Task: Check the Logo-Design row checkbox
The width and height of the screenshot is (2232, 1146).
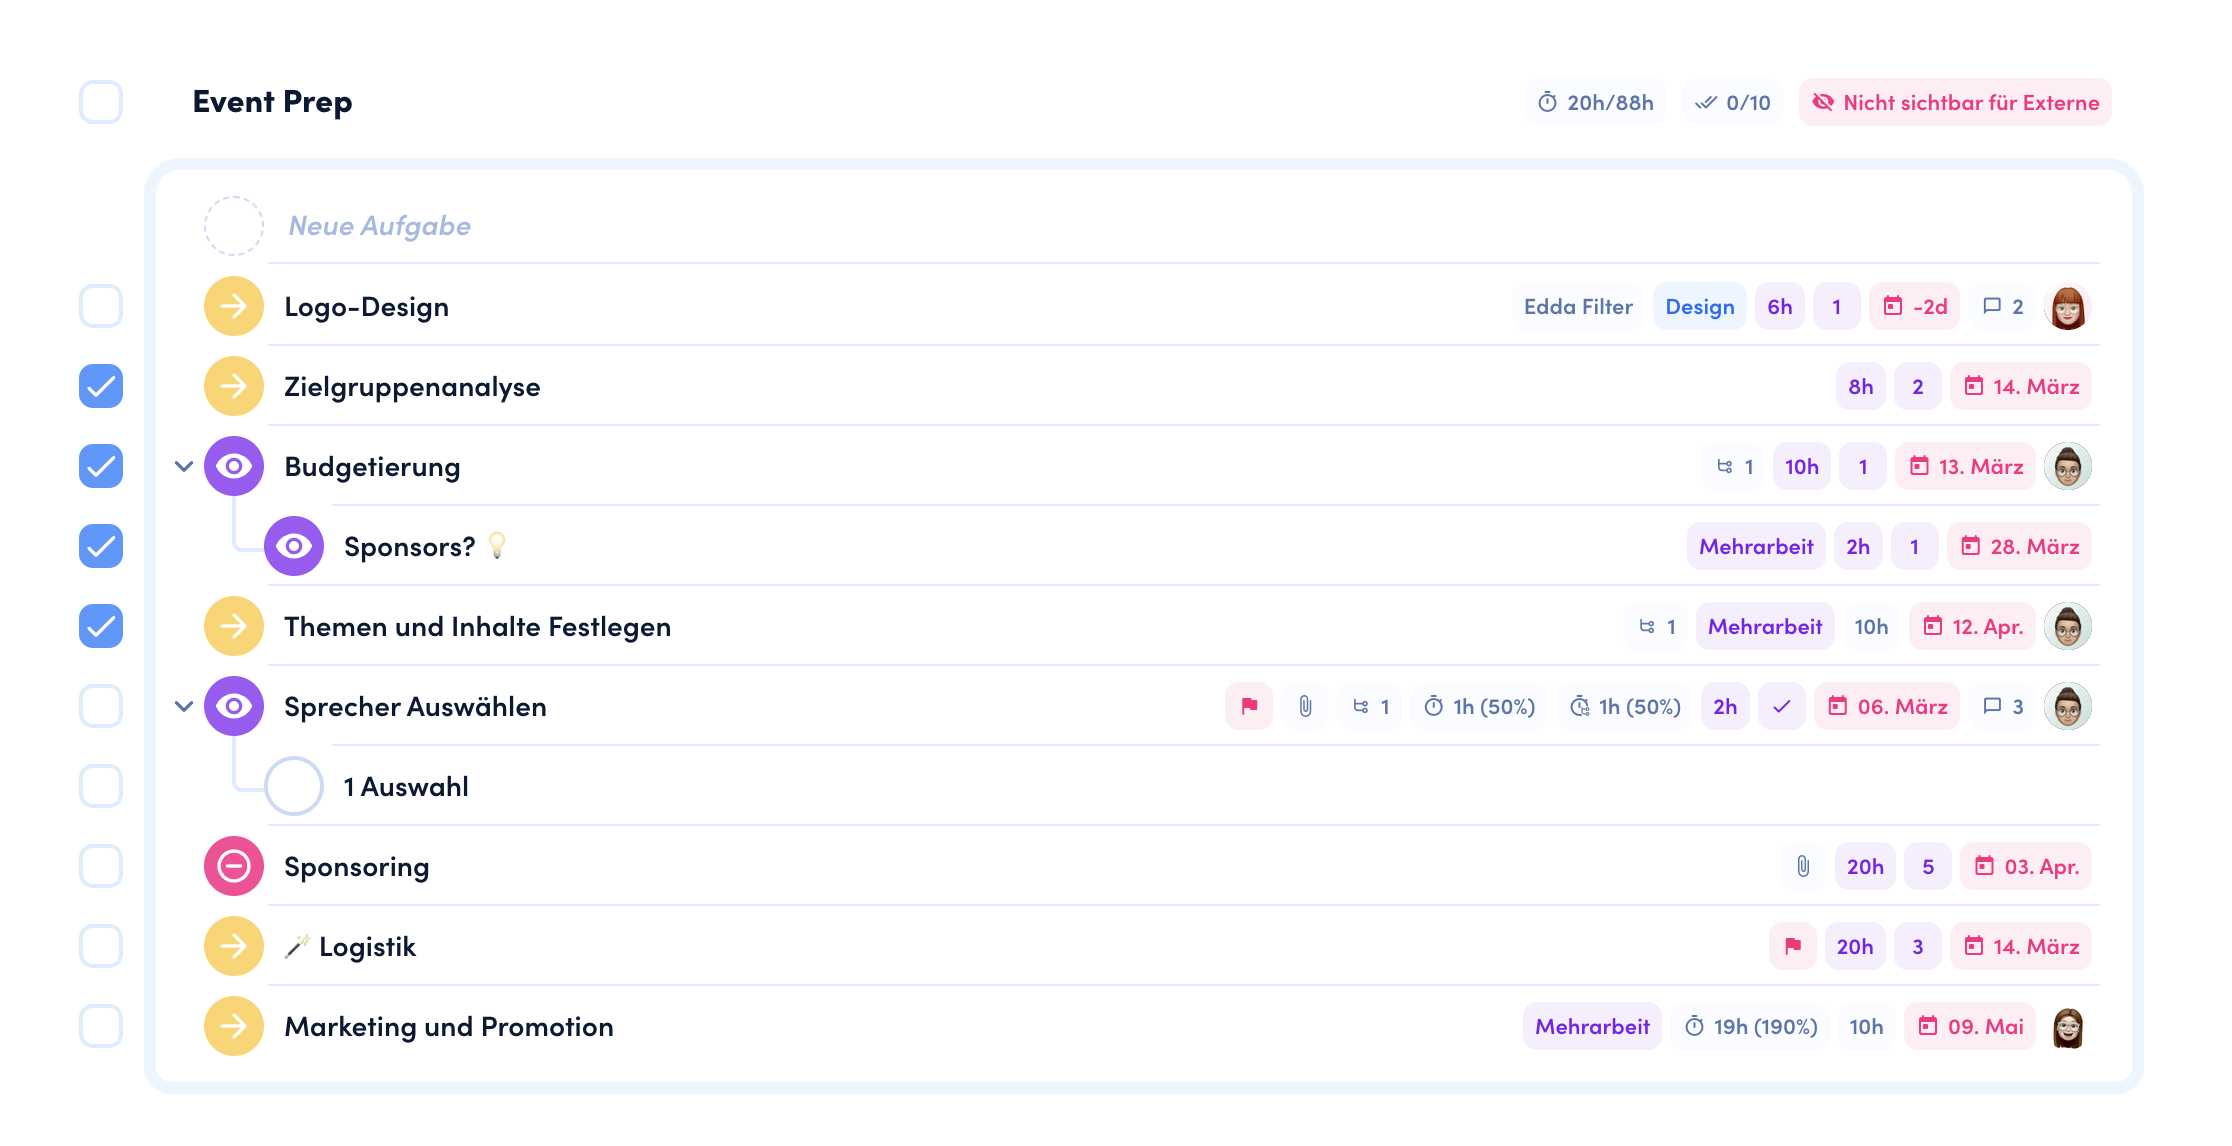Action: [x=101, y=306]
